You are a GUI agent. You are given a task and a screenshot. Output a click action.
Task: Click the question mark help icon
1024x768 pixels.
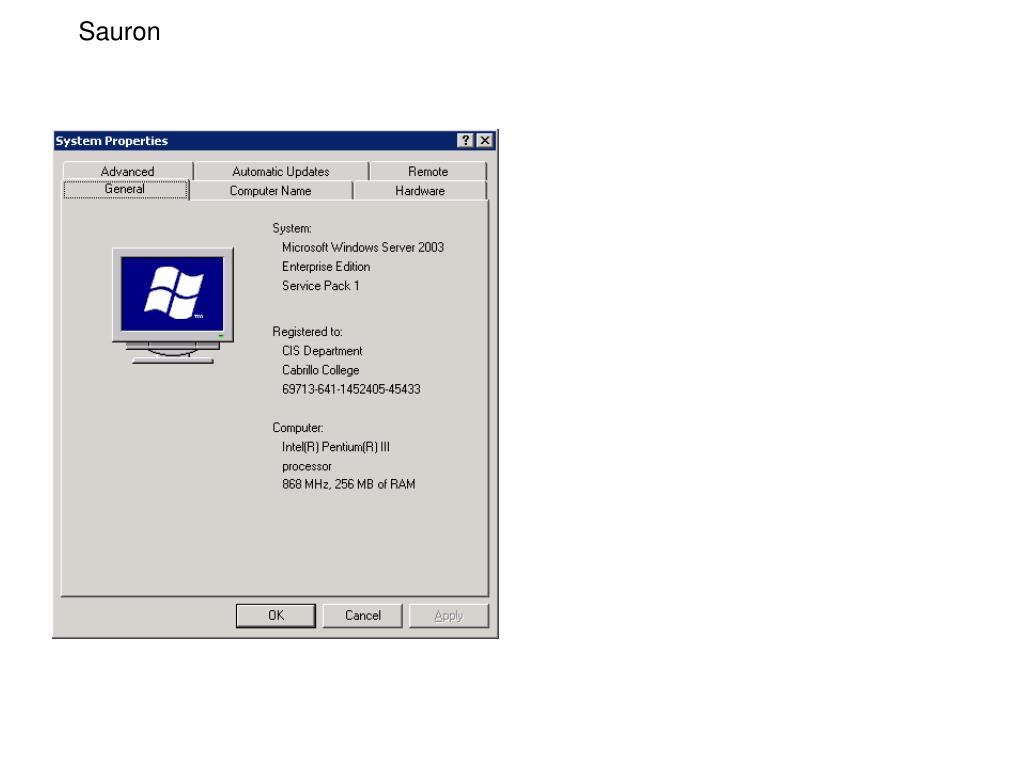[x=465, y=140]
